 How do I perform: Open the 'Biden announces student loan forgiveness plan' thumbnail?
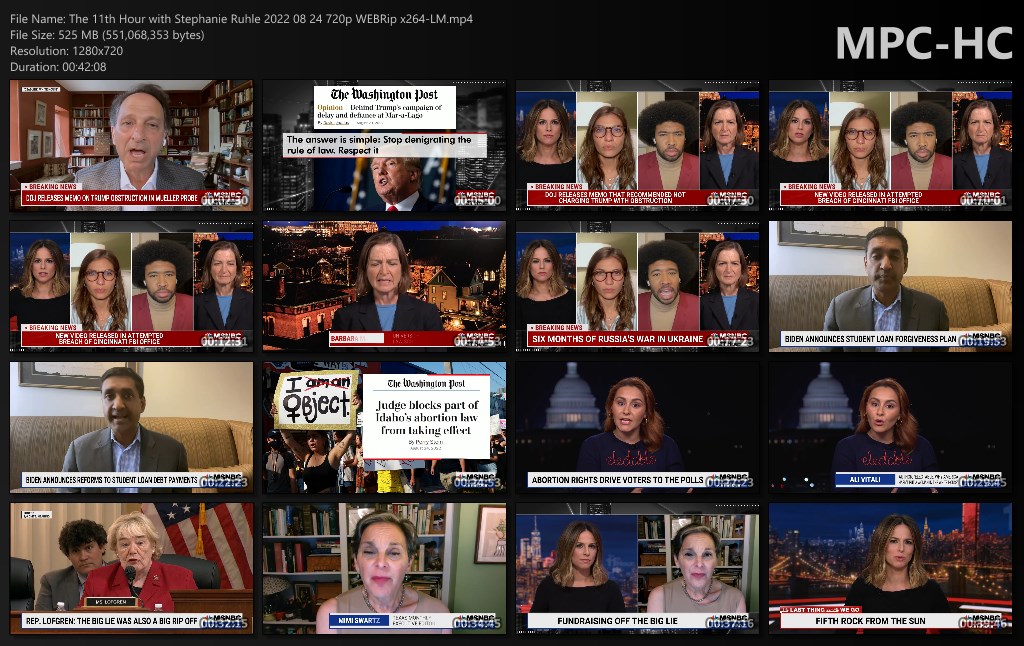[890, 286]
